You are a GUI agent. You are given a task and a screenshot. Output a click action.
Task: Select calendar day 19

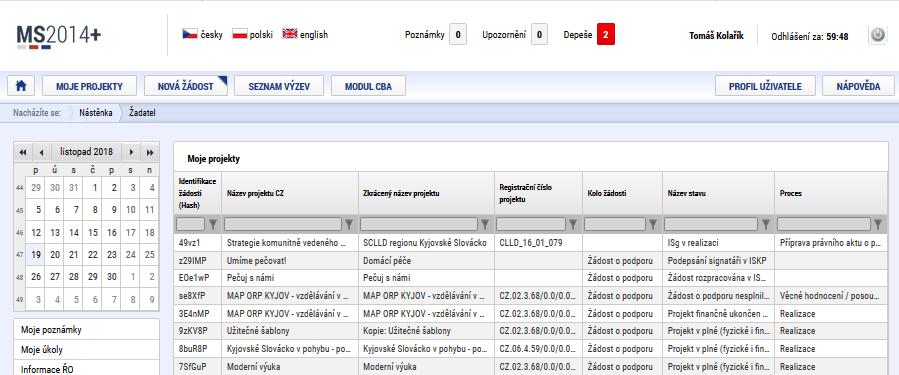click(x=36, y=255)
